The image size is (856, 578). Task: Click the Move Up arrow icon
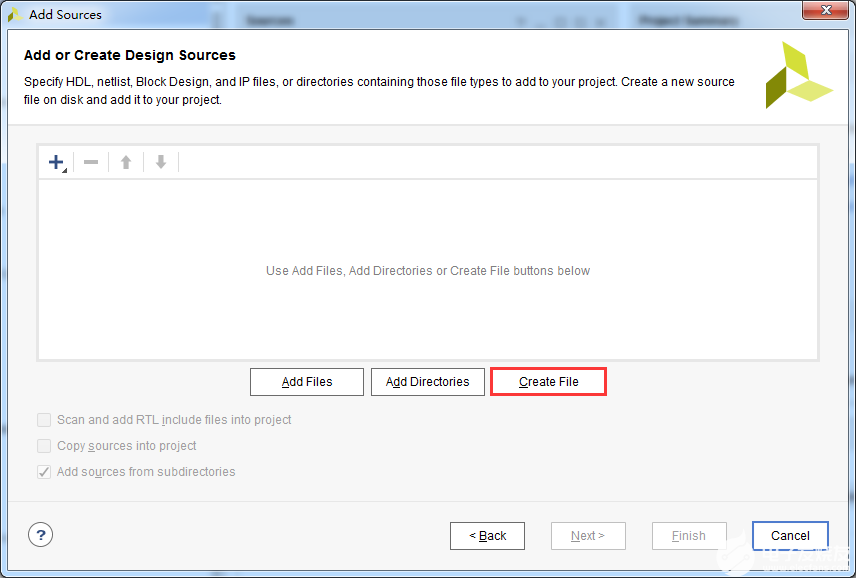(126, 162)
